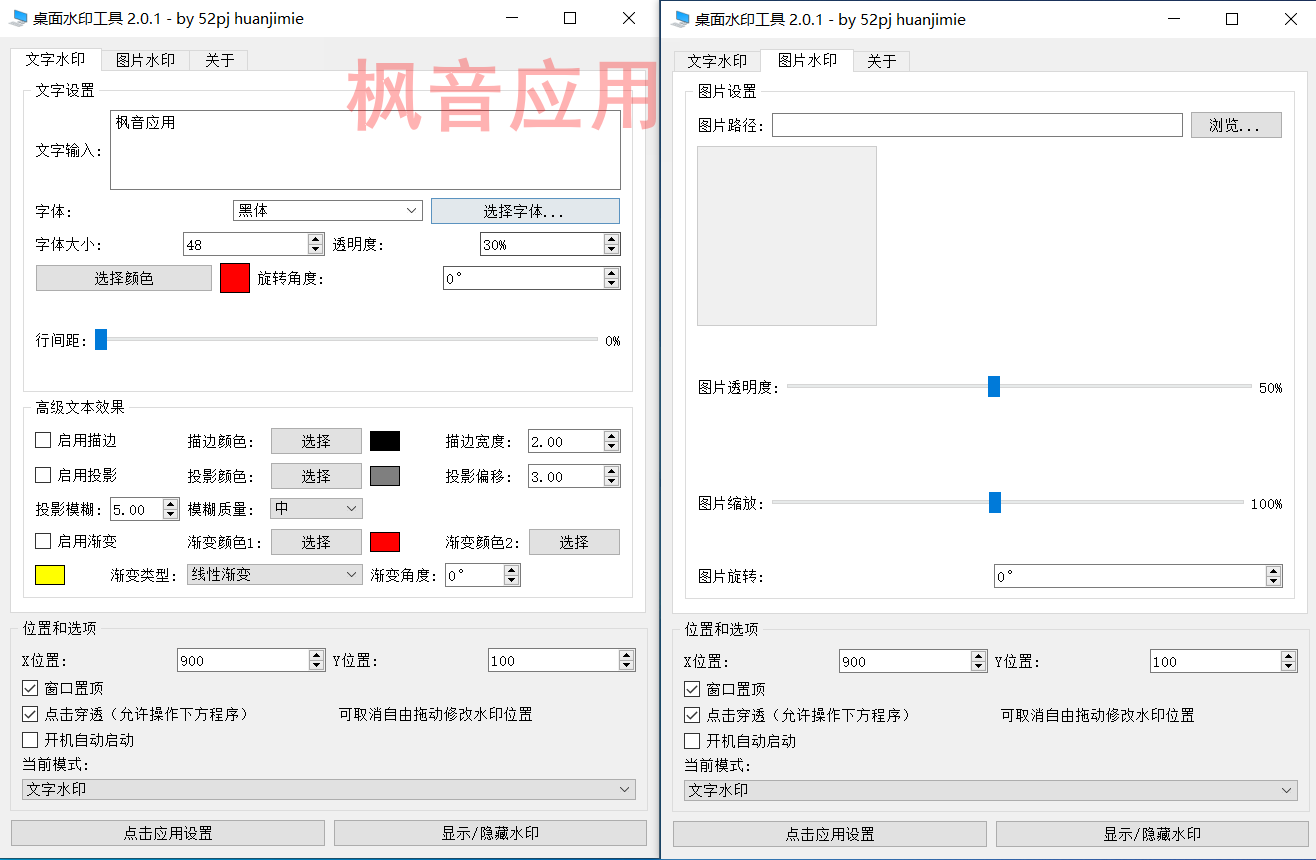Increase 描边宽度 2.00 with up arrow
Screen dimensions: 1316x860
(612, 436)
